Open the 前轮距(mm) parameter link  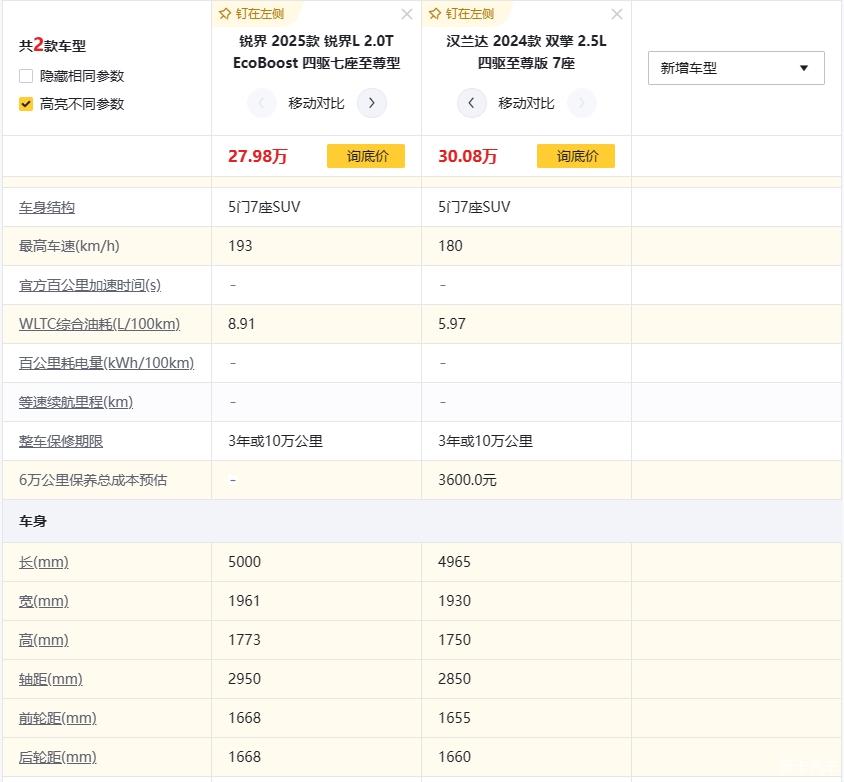(x=58, y=718)
